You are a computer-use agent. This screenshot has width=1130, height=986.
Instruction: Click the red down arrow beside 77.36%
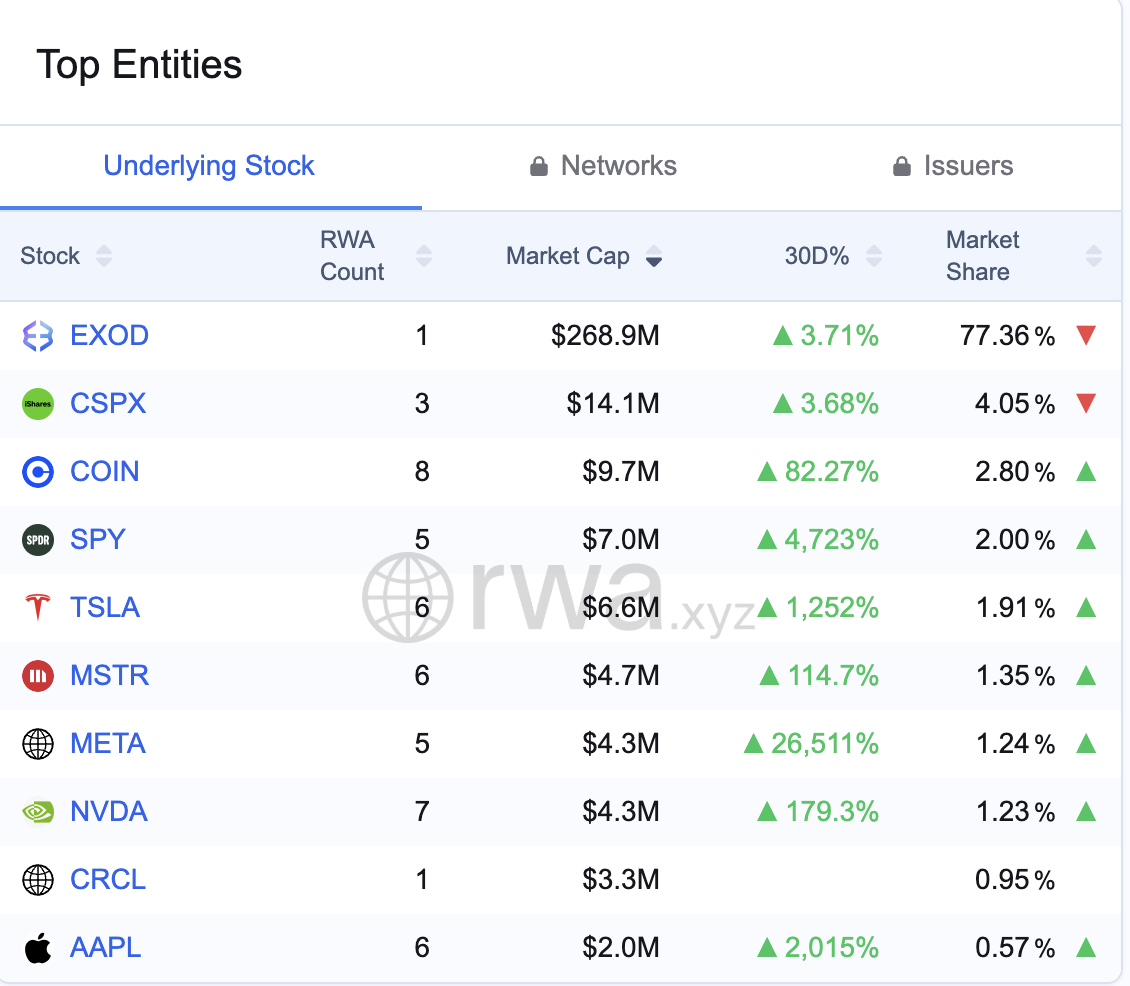1086,335
